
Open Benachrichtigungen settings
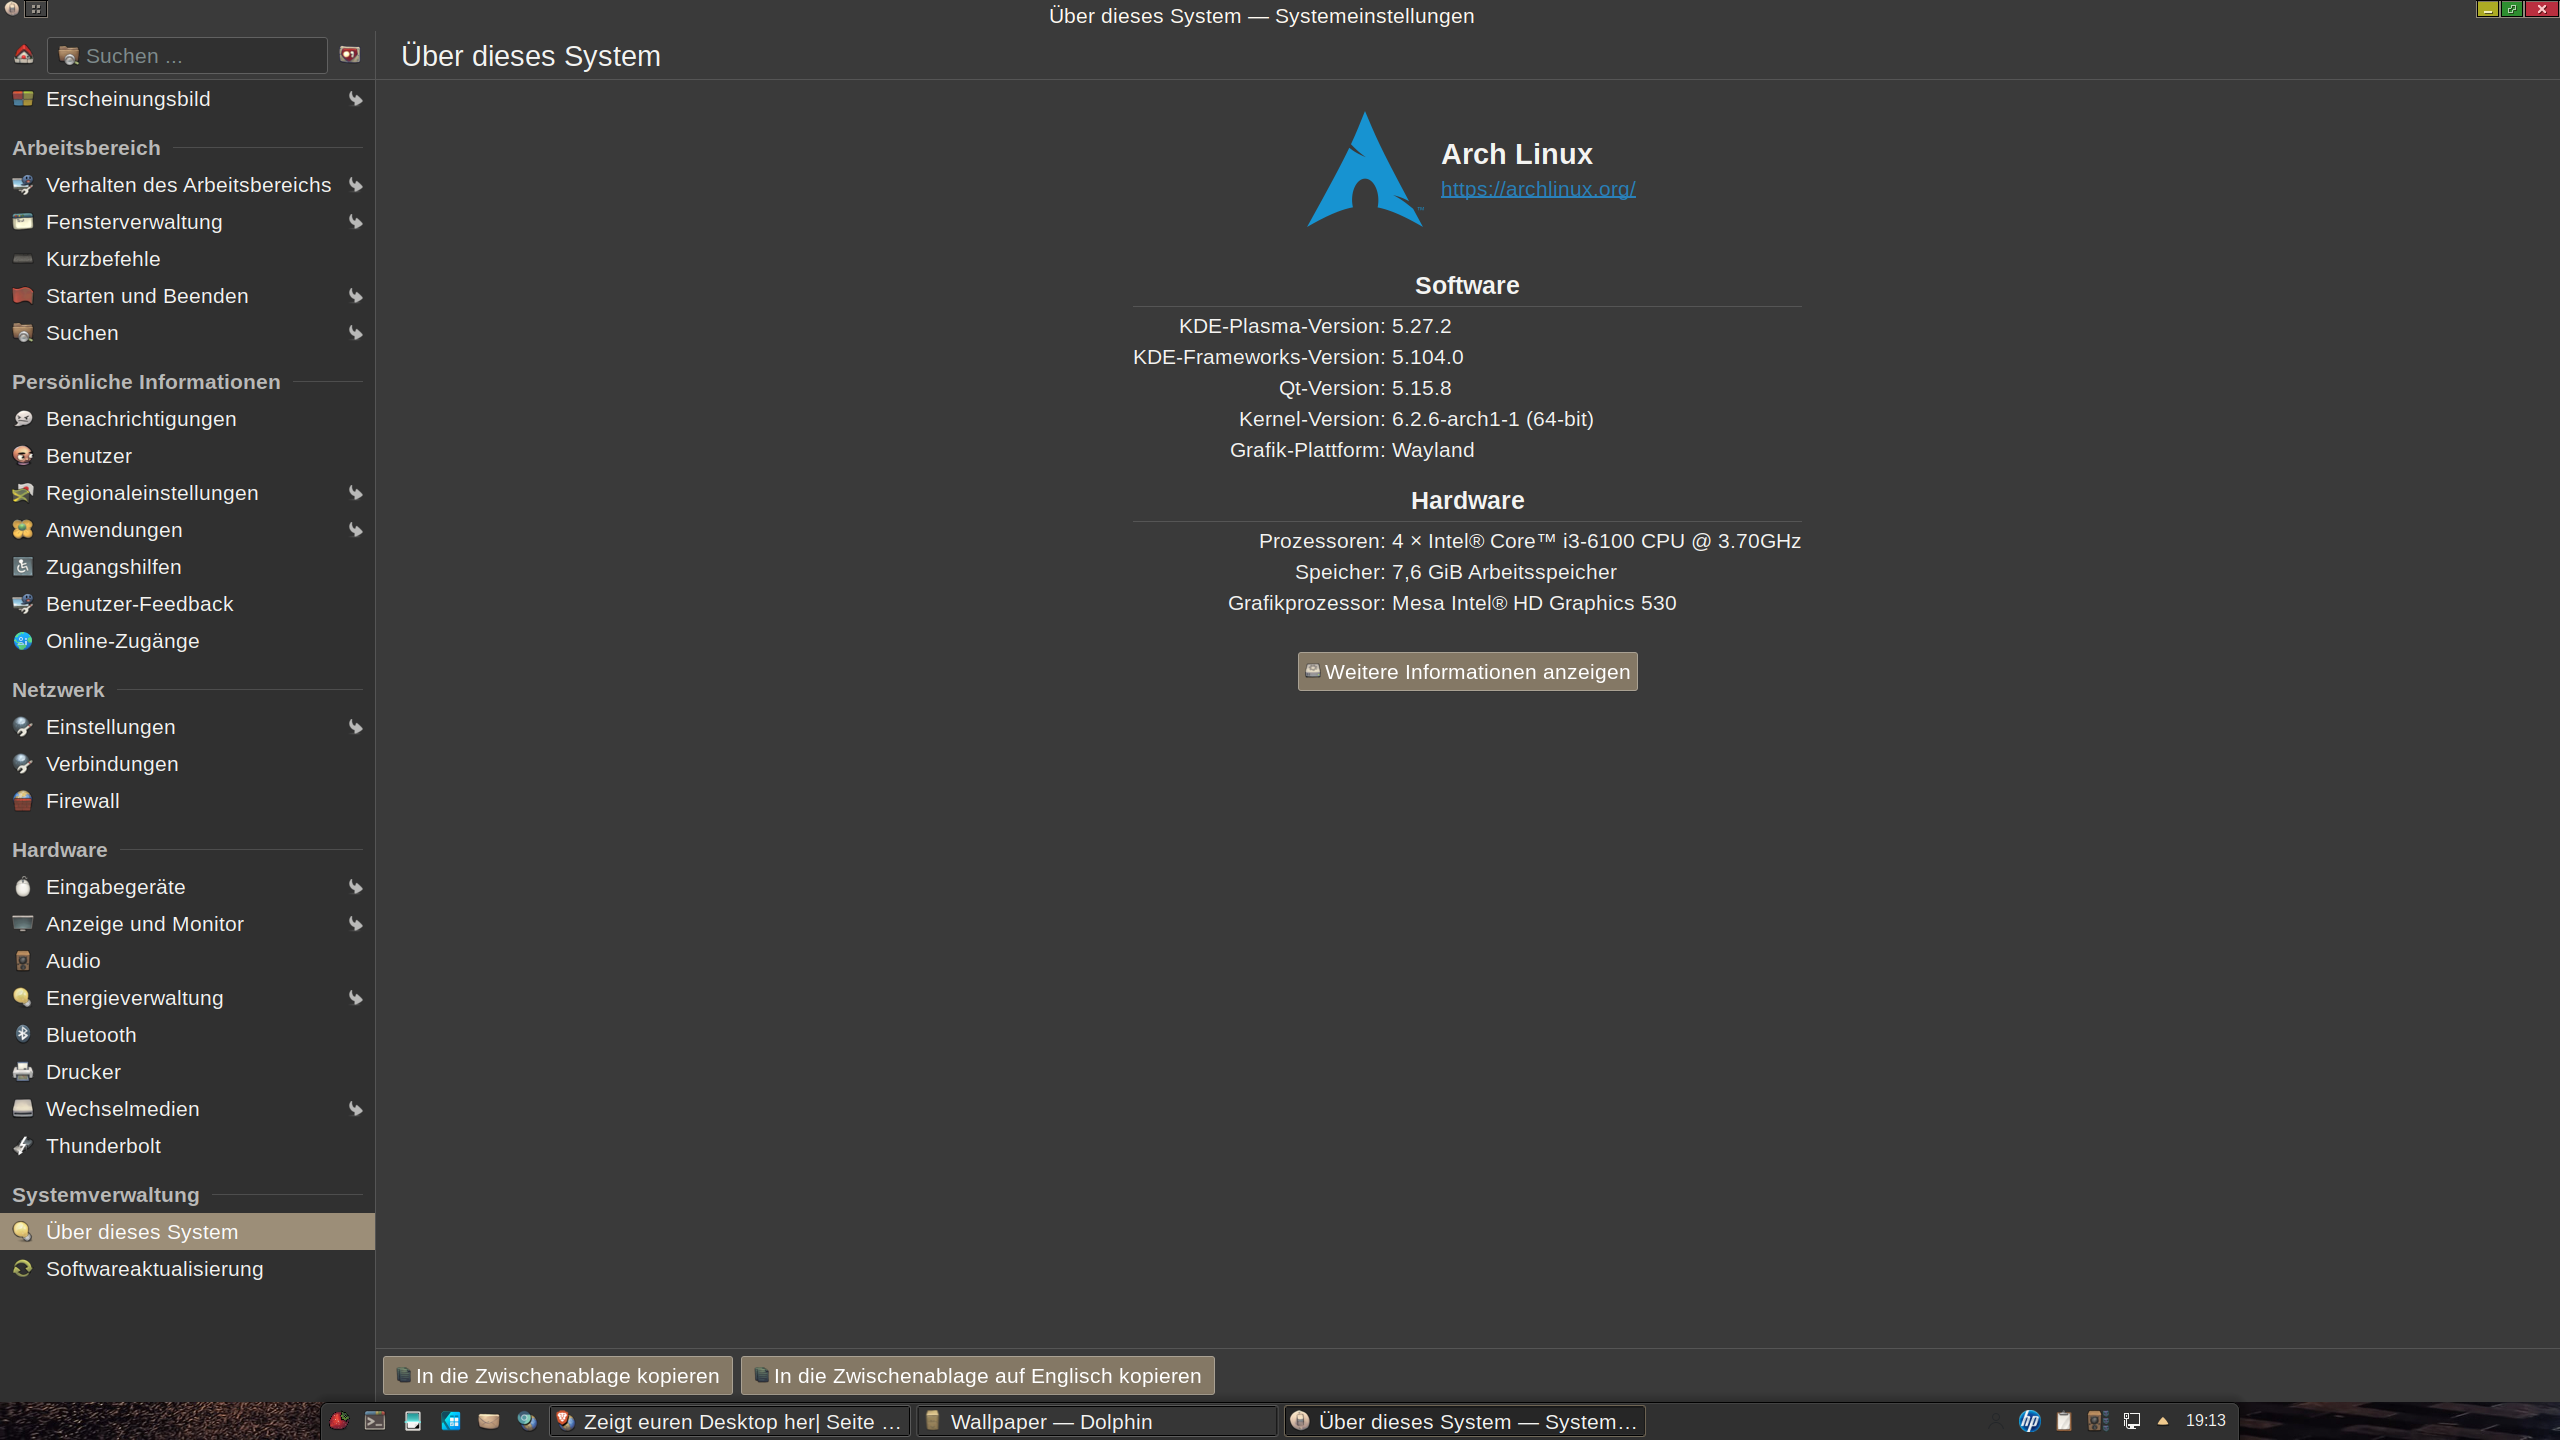[141, 419]
